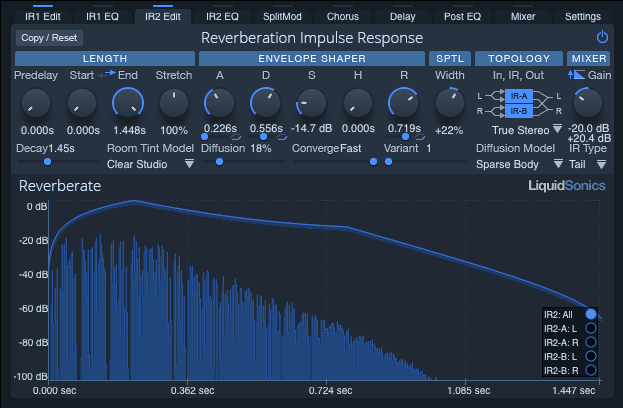Click the Sustain (S) knob
This screenshot has width=623, height=408.
point(312,103)
